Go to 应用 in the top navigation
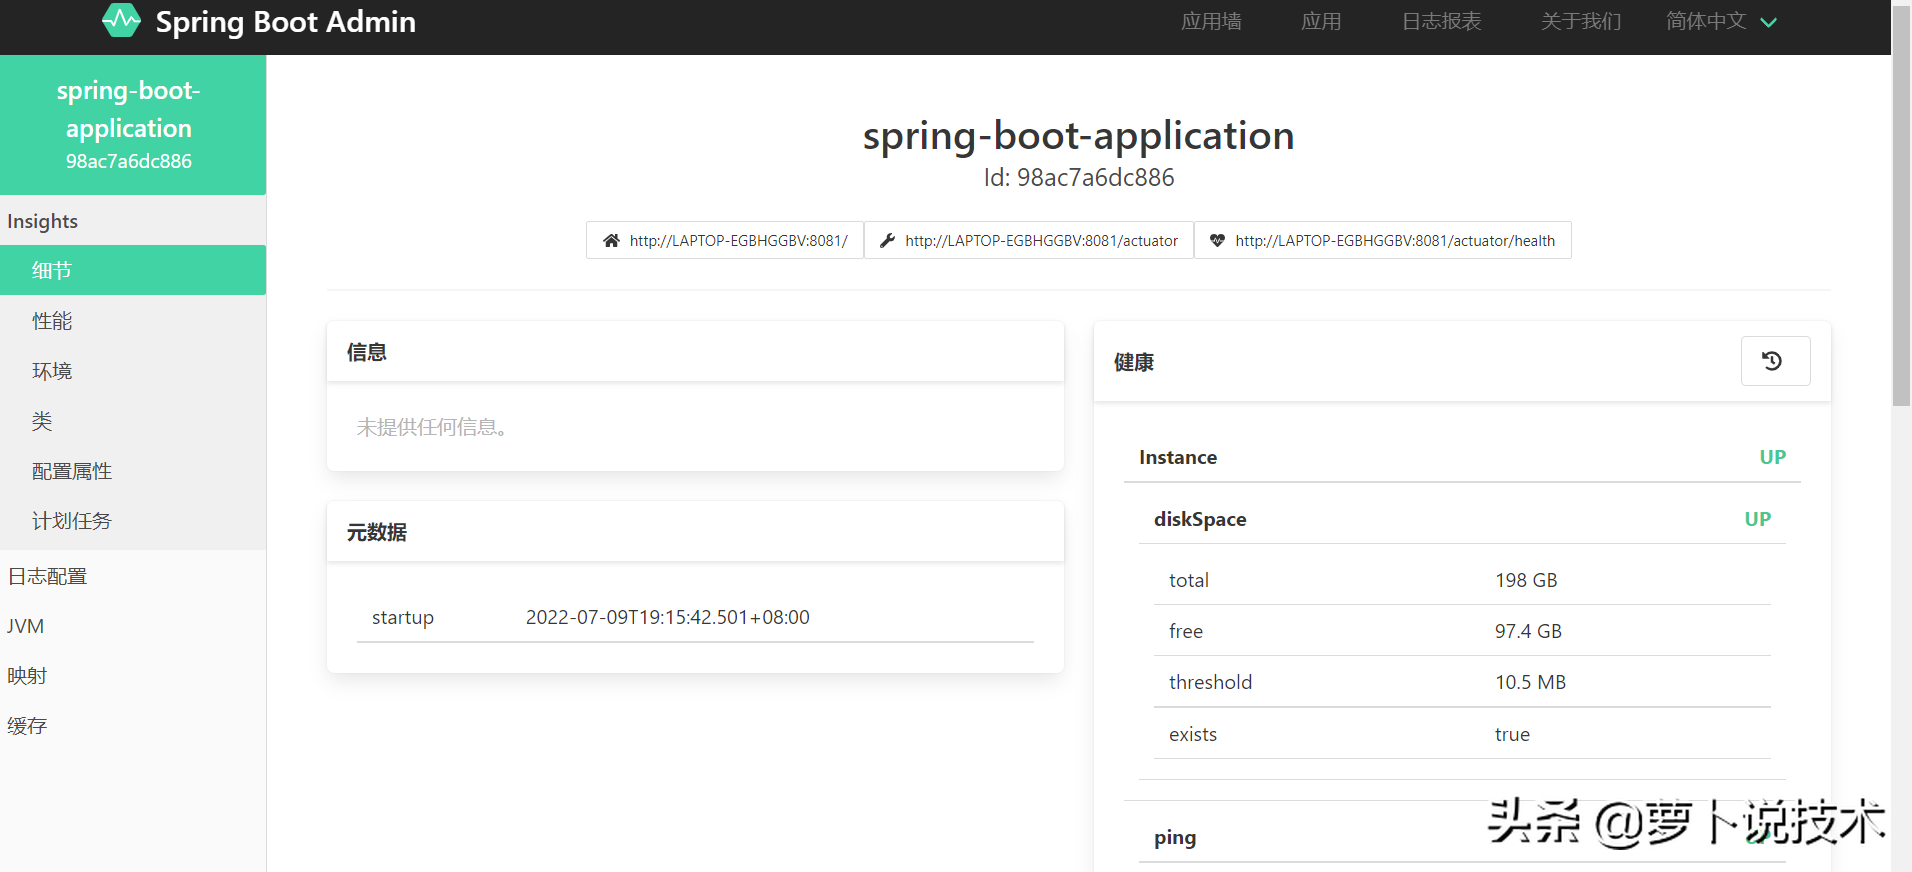This screenshot has width=1912, height=872. point(1321,21)
